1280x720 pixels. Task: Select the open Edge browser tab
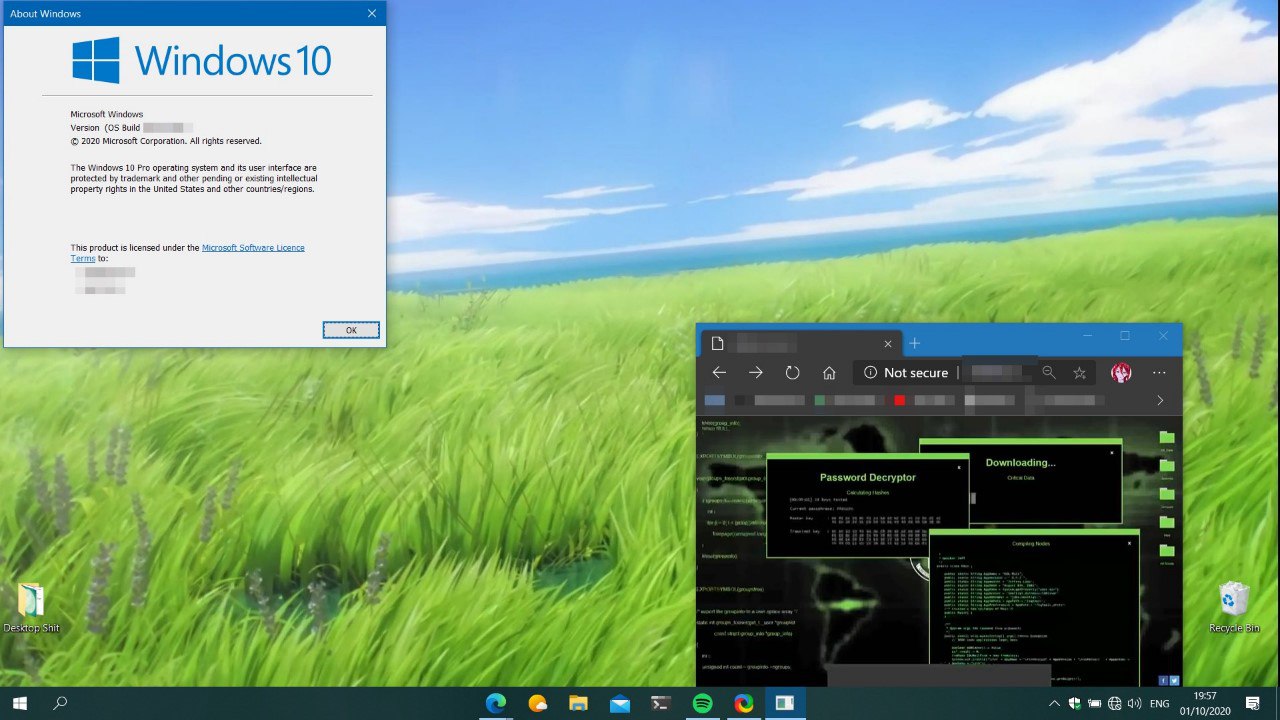[801, 343]
